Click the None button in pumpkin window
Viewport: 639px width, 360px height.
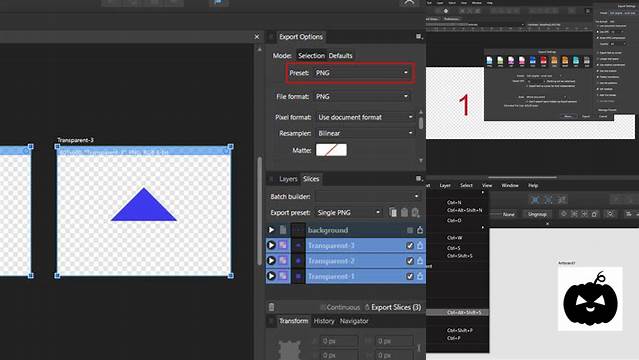(509, 214)
